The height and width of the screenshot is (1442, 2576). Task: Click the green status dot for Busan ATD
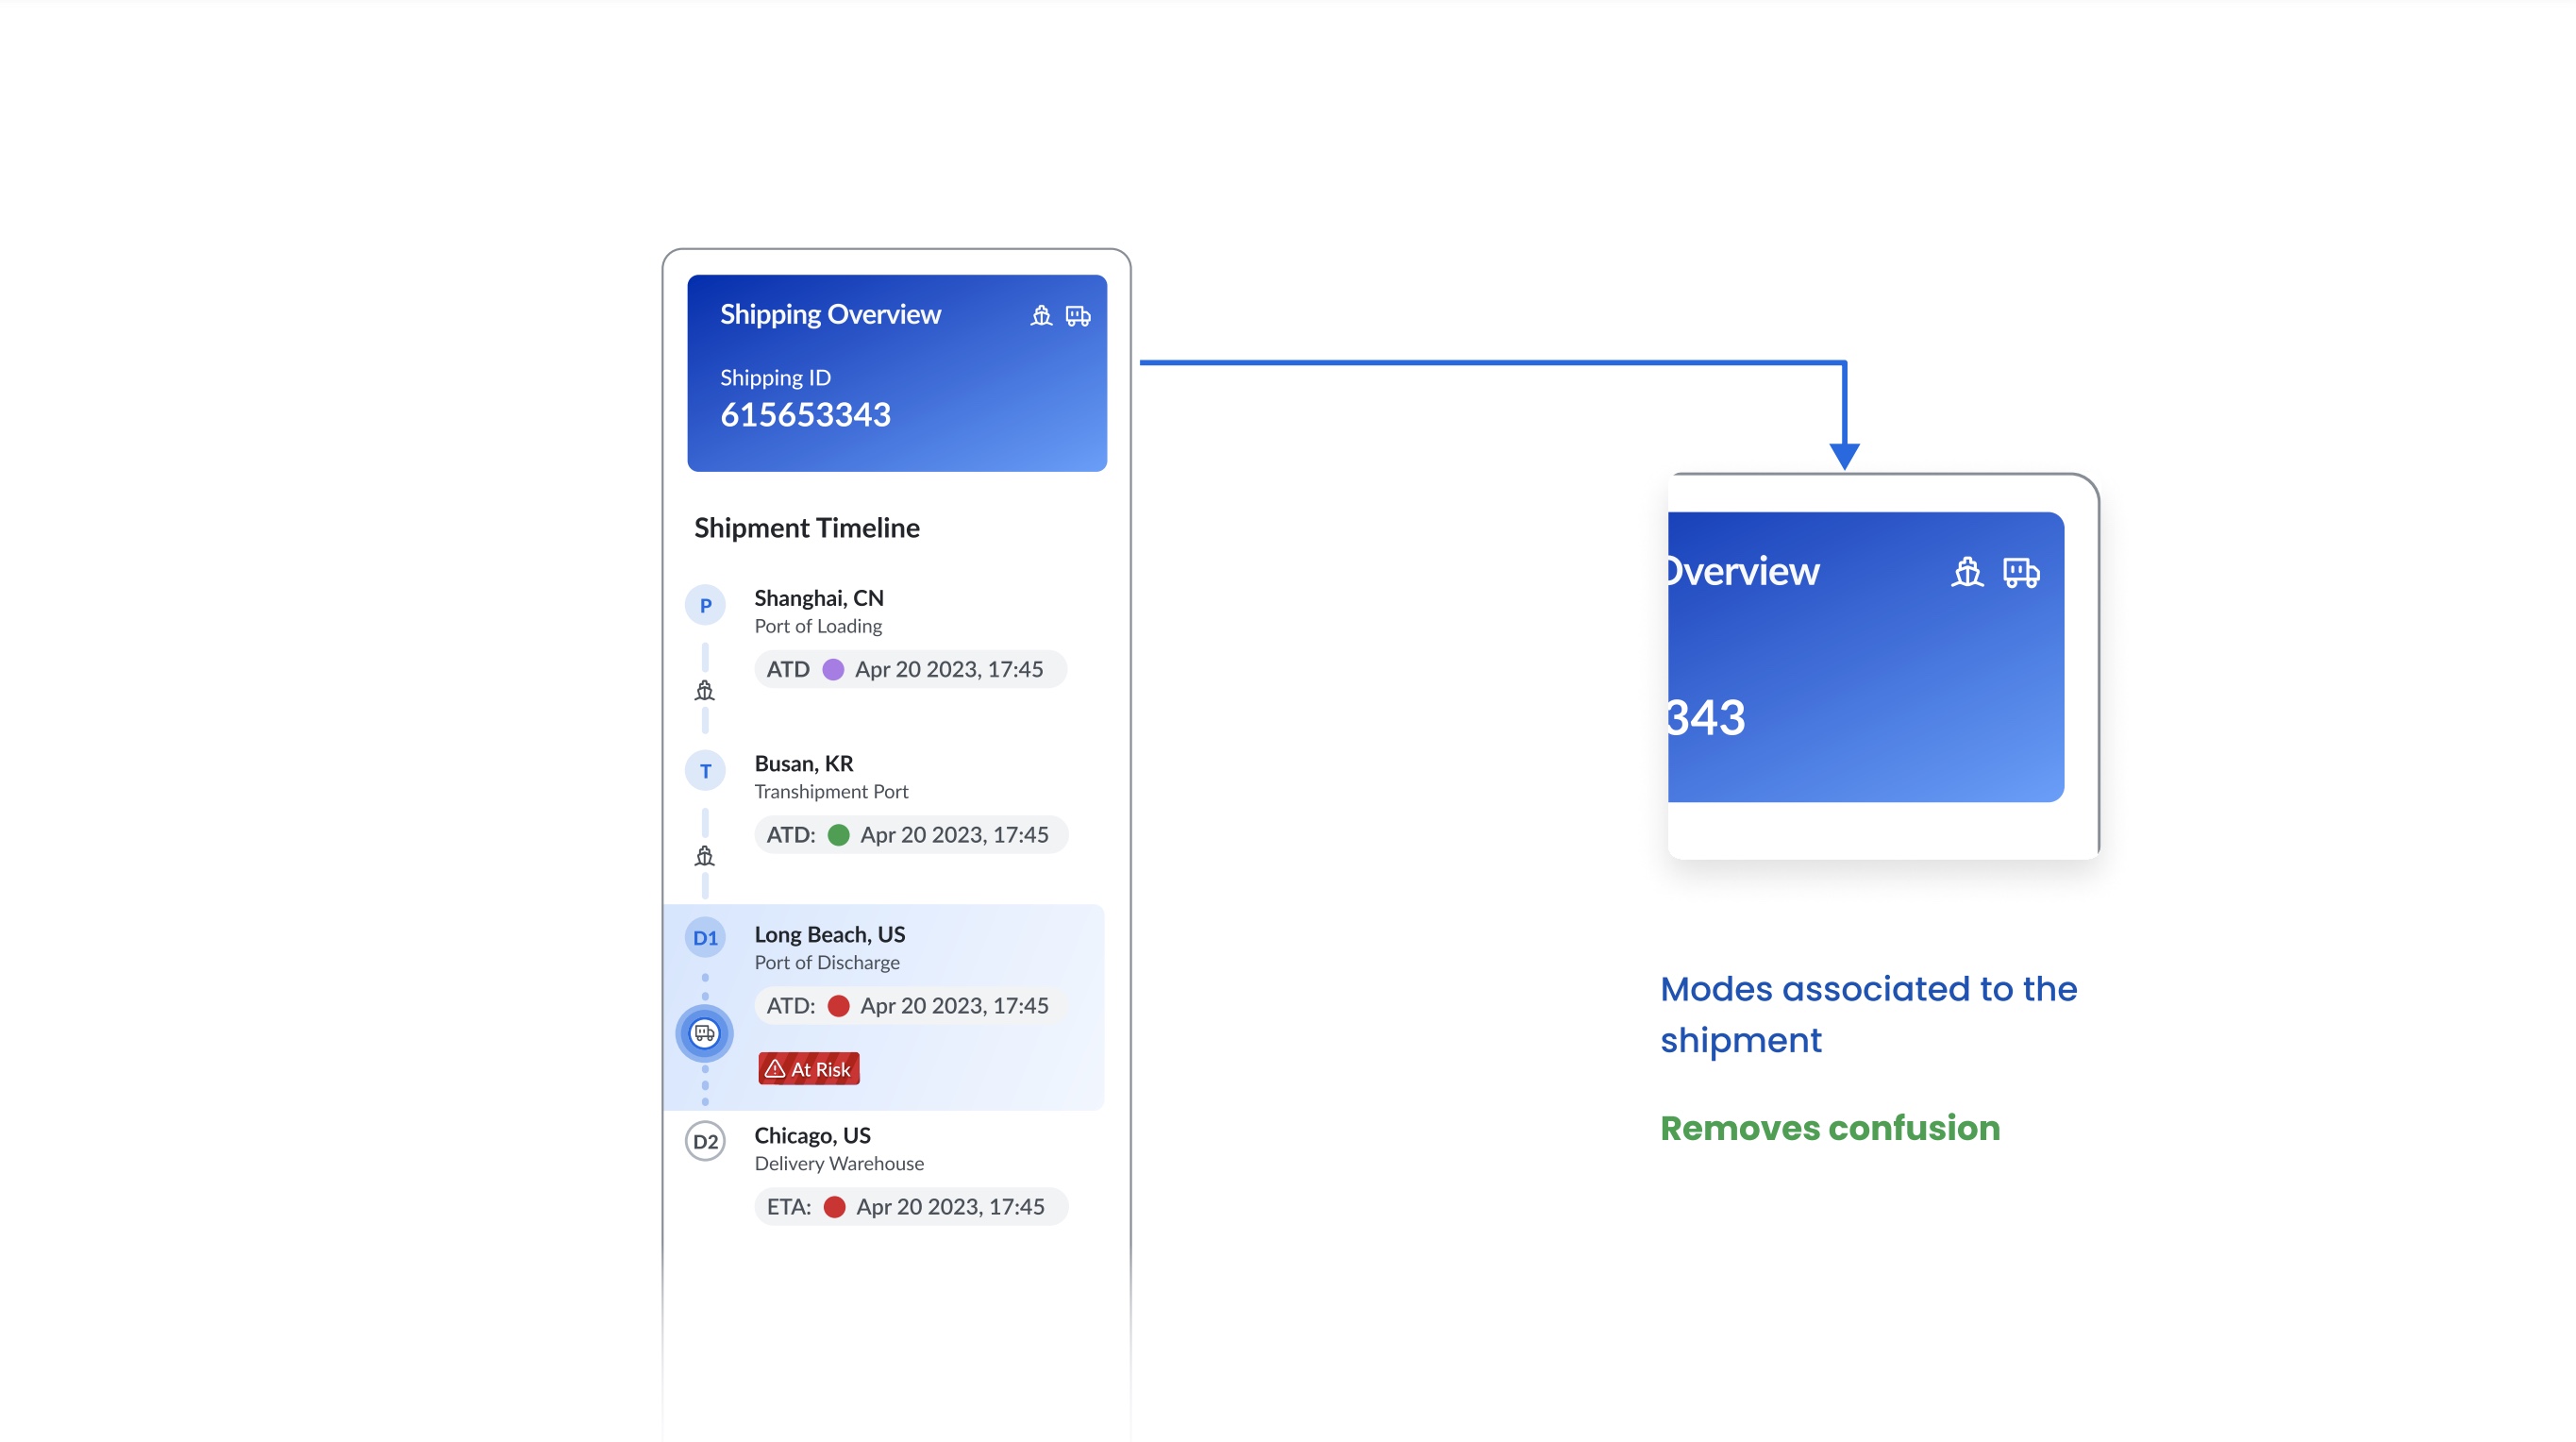coord(839,835)
